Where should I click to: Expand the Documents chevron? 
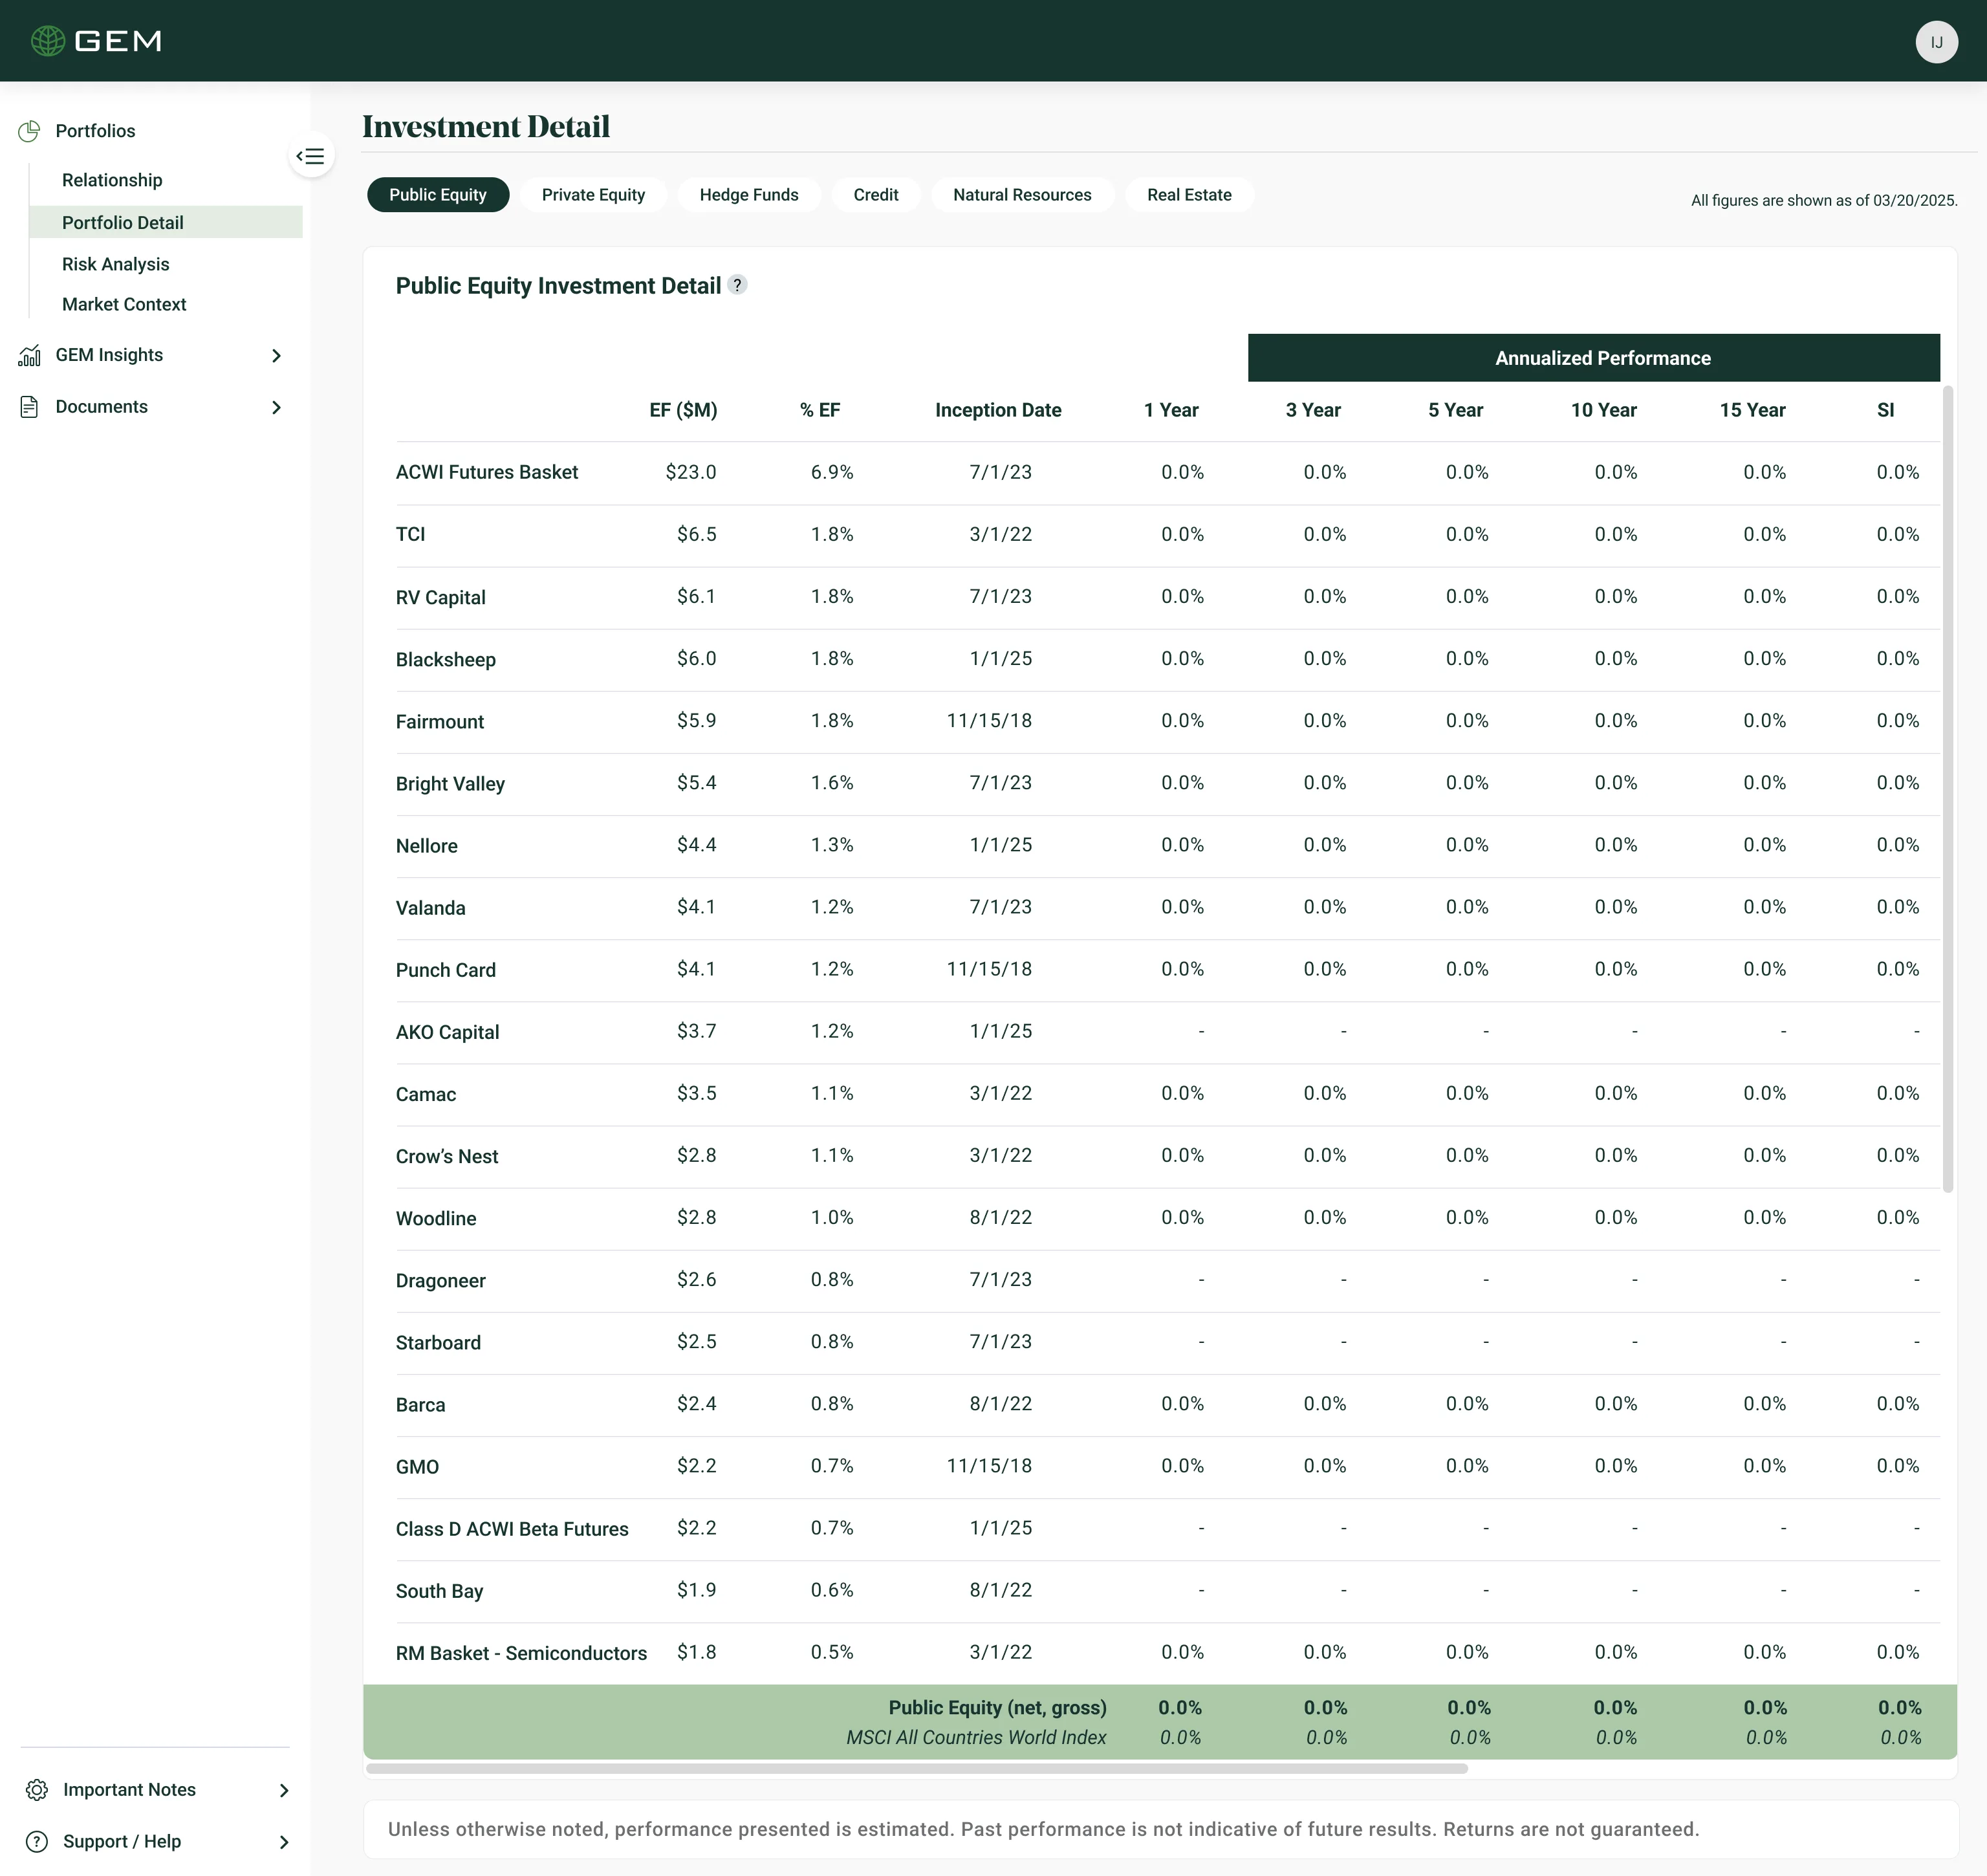(x=277, y=408)
